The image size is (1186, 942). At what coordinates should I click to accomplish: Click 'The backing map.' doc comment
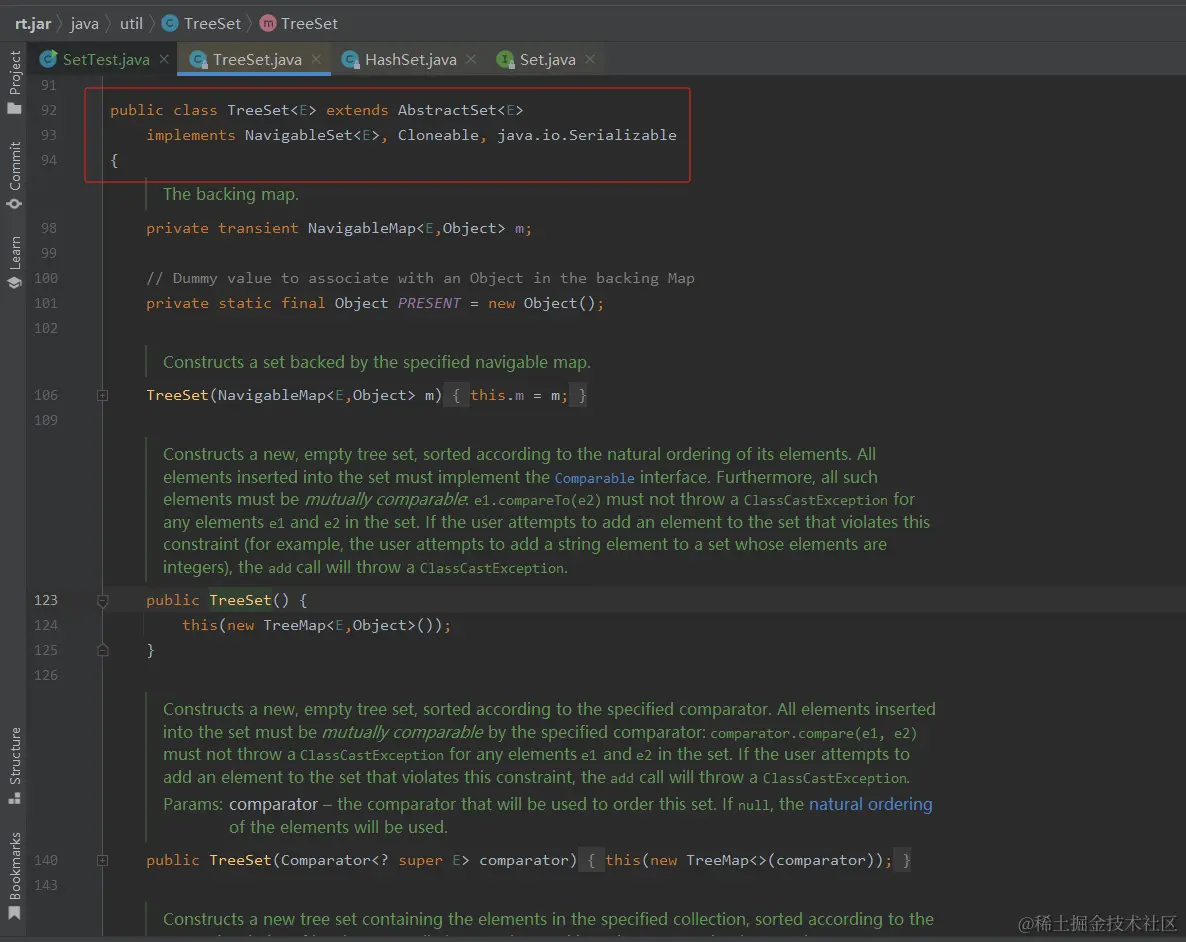coord(231,194)
